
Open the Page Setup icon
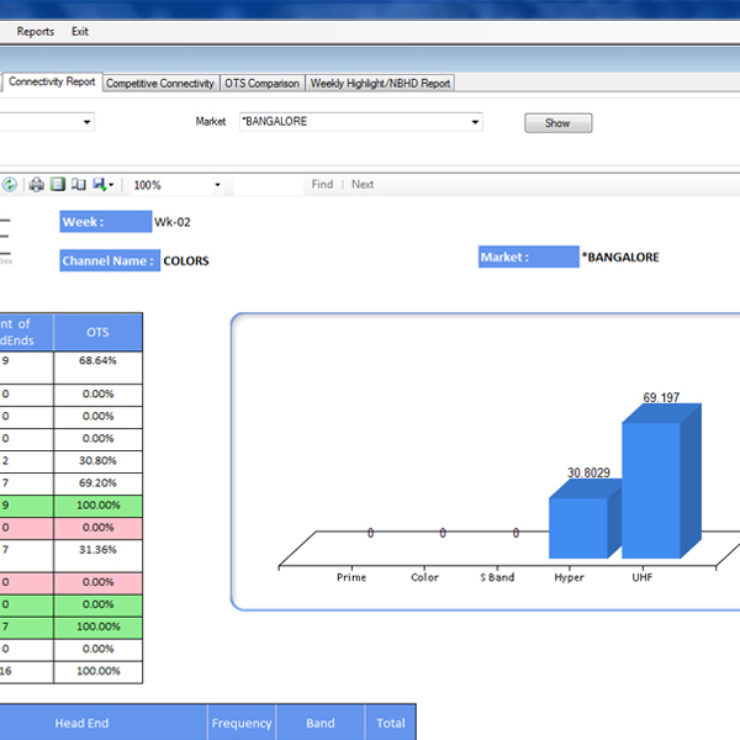tap(78, 185)
